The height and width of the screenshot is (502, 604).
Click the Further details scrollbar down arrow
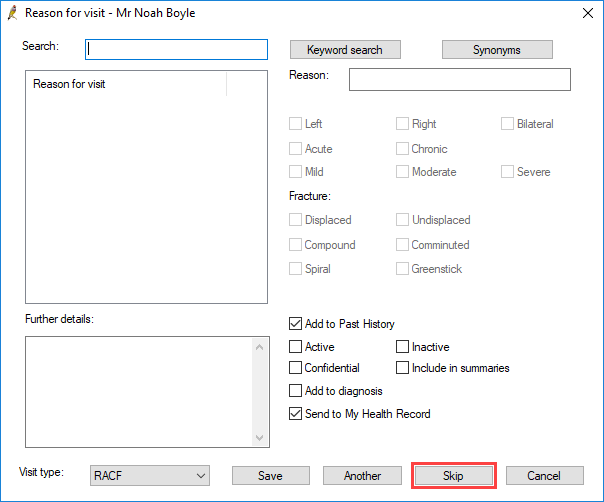[x=260, y=438]
